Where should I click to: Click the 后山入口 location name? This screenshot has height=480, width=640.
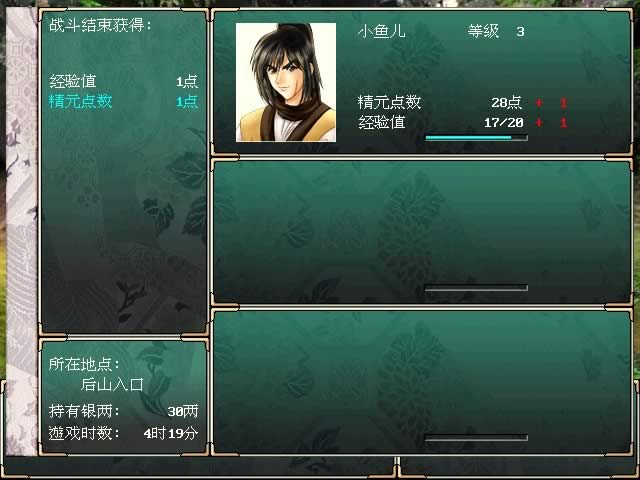click(112, 384)
